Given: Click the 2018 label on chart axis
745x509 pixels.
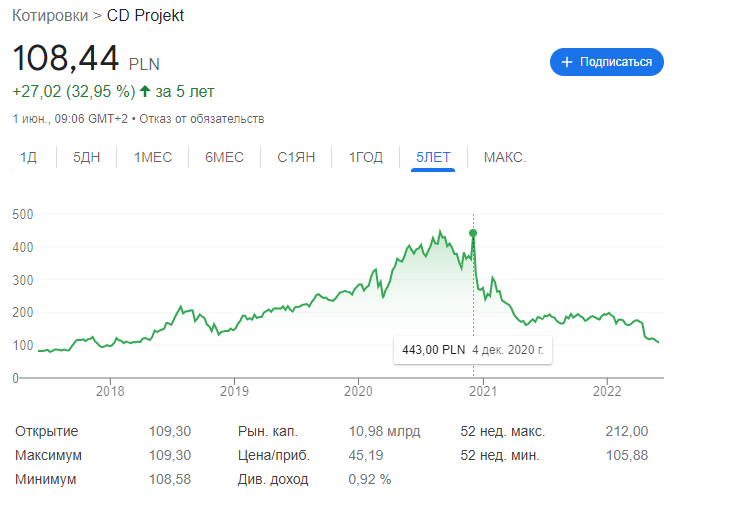Looking at the screenshot, I should tap(110, 391).
